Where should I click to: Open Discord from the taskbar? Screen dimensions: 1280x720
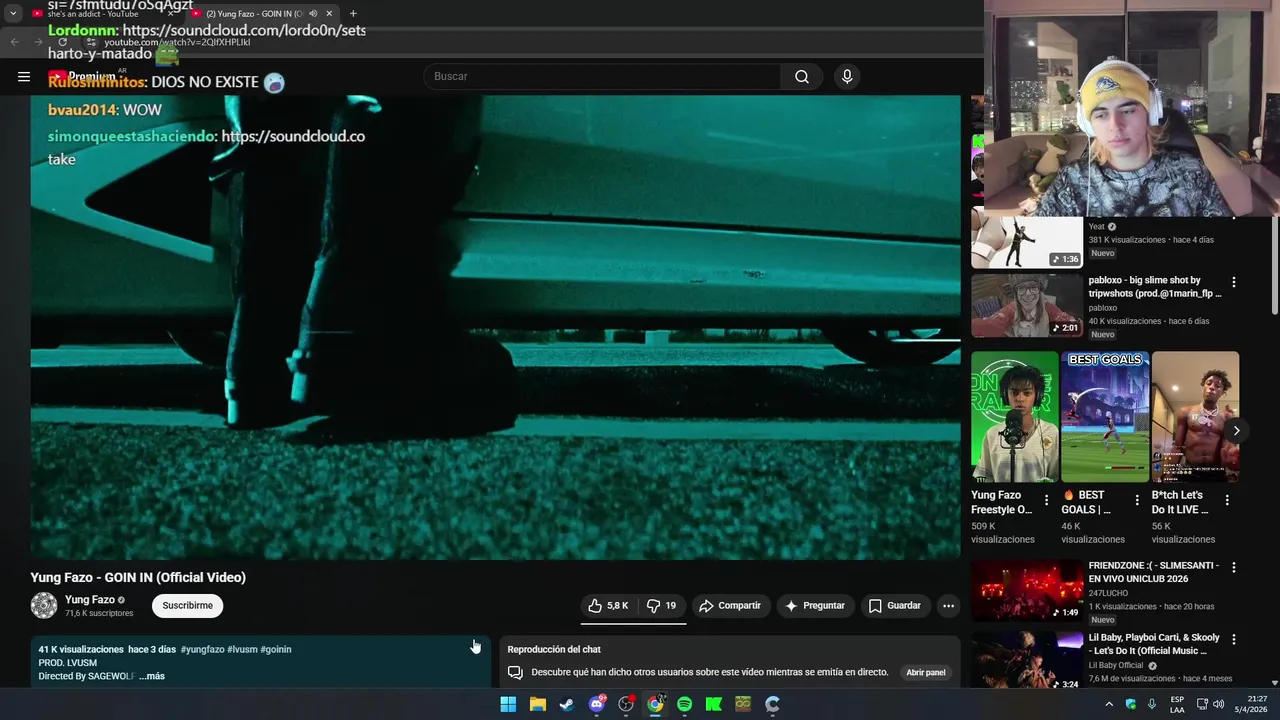tap(597, 704)
